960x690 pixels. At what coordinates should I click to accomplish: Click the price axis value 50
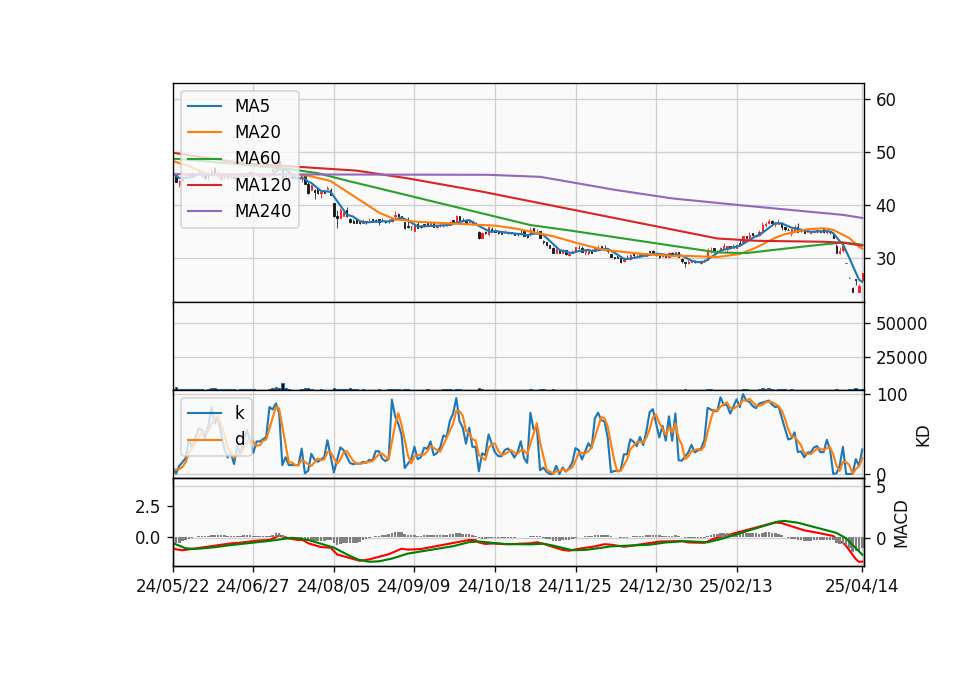point(886,153)
